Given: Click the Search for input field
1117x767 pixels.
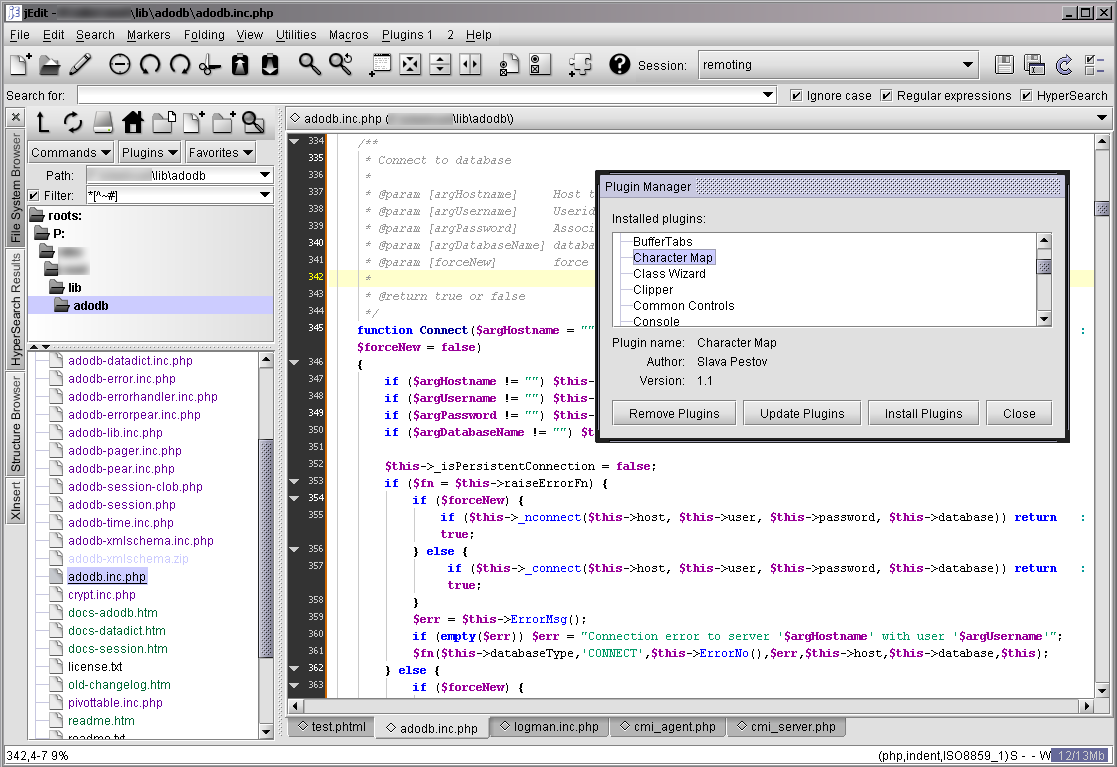Looking at the screenshot, I should 420,95.
